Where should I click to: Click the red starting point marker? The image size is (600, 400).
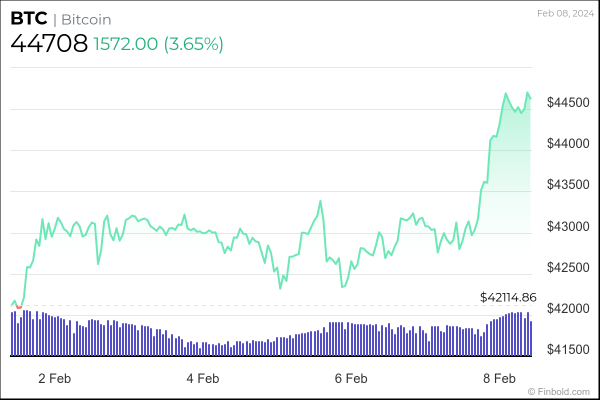click(x=19, y=306)
